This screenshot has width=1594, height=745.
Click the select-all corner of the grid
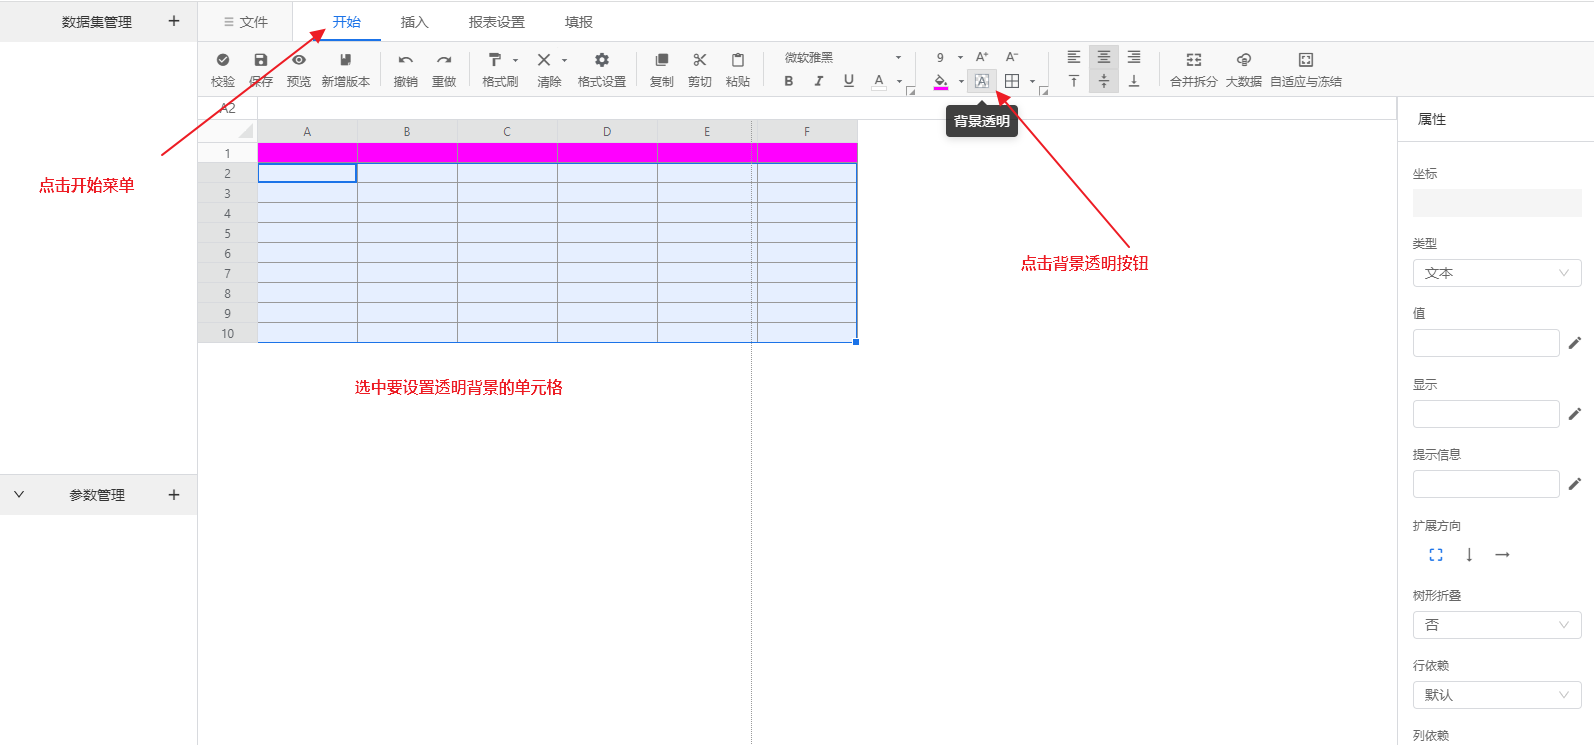[228, 131]
